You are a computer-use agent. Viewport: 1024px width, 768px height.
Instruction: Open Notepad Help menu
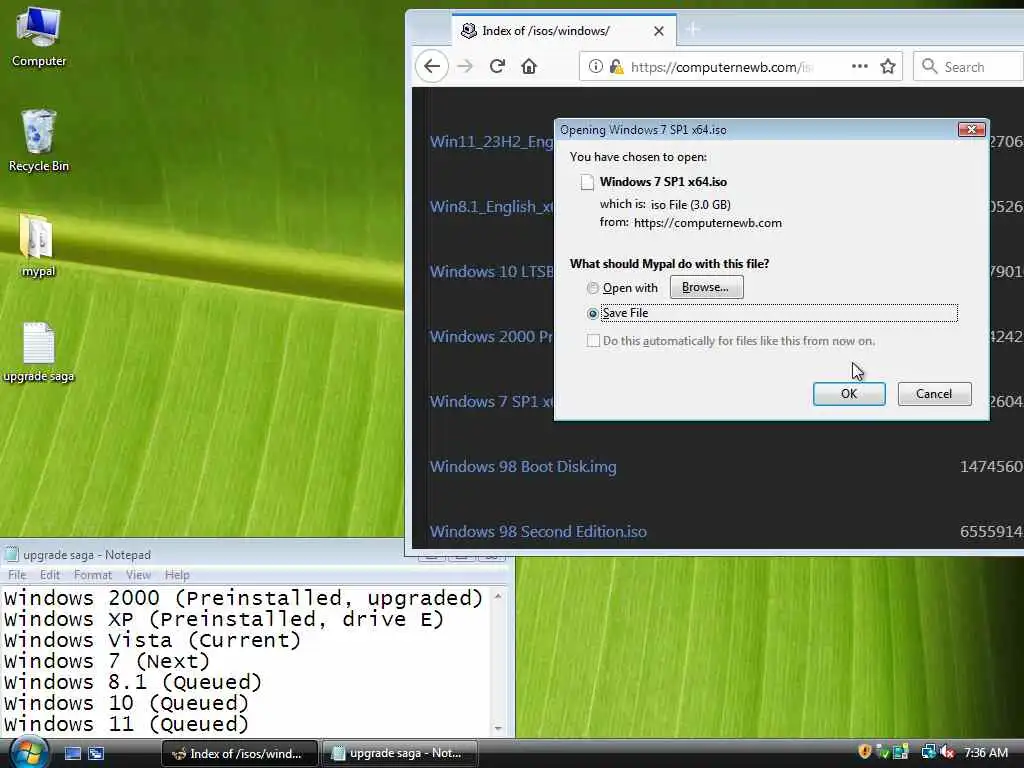coord(177,575)
